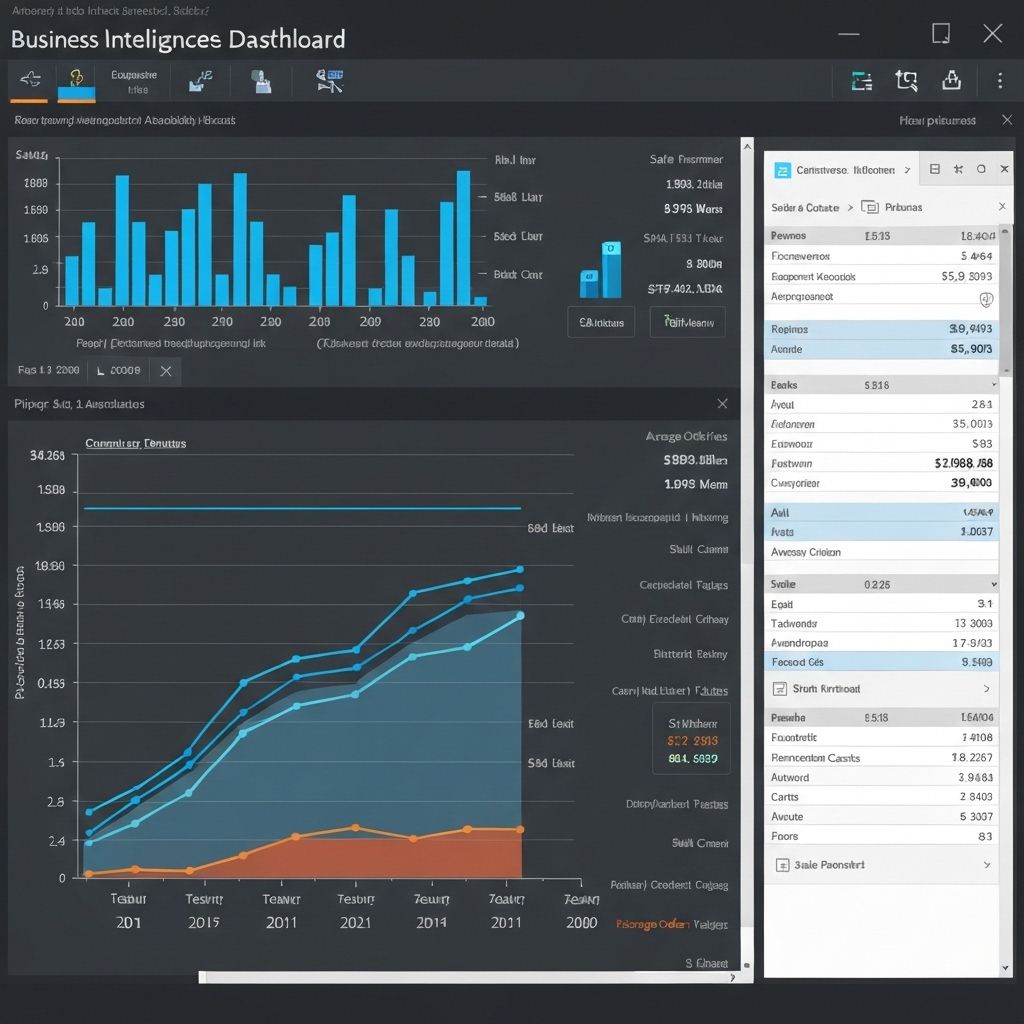Toggle the pin icon on the side panel header

(x=957, y=169)
